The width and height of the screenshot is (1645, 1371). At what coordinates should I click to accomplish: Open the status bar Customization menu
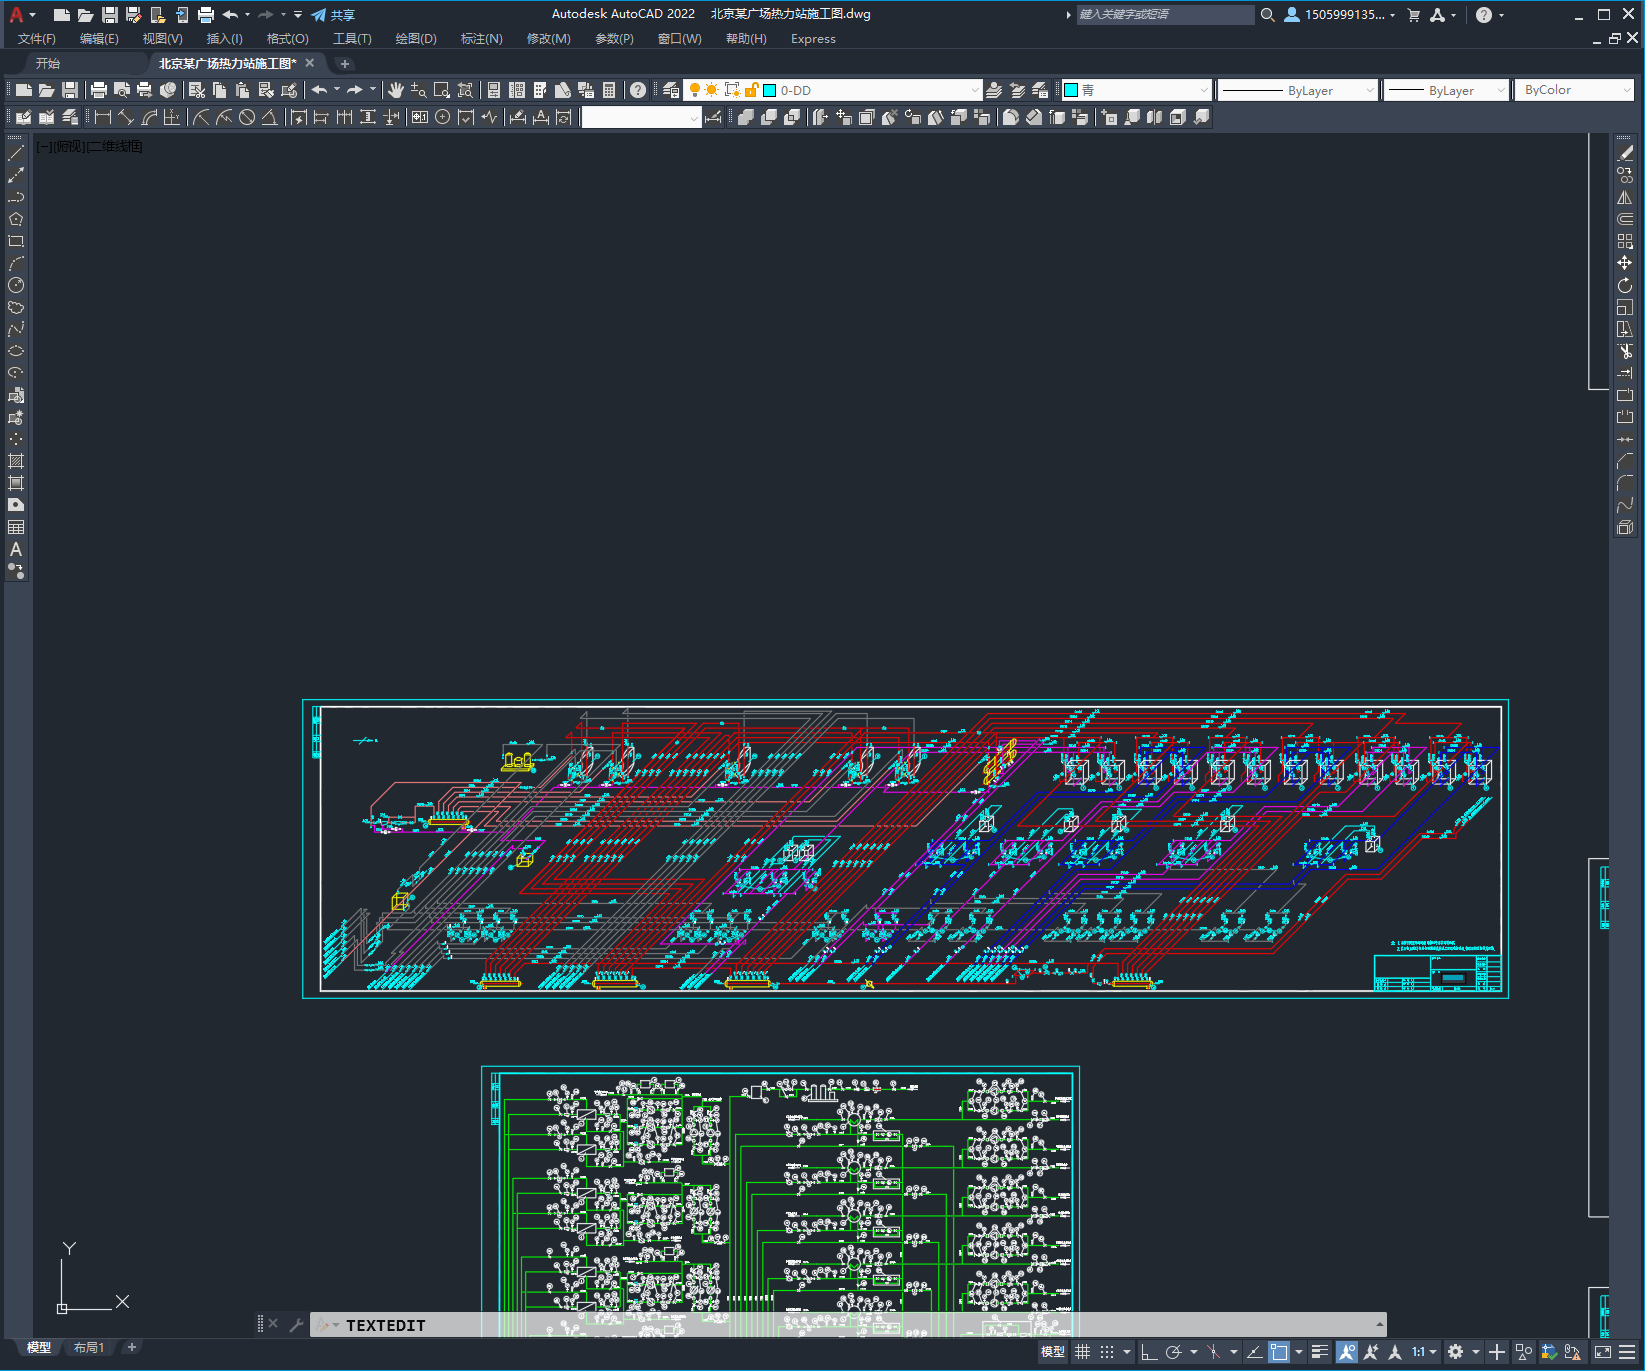coord(1628,1352)
